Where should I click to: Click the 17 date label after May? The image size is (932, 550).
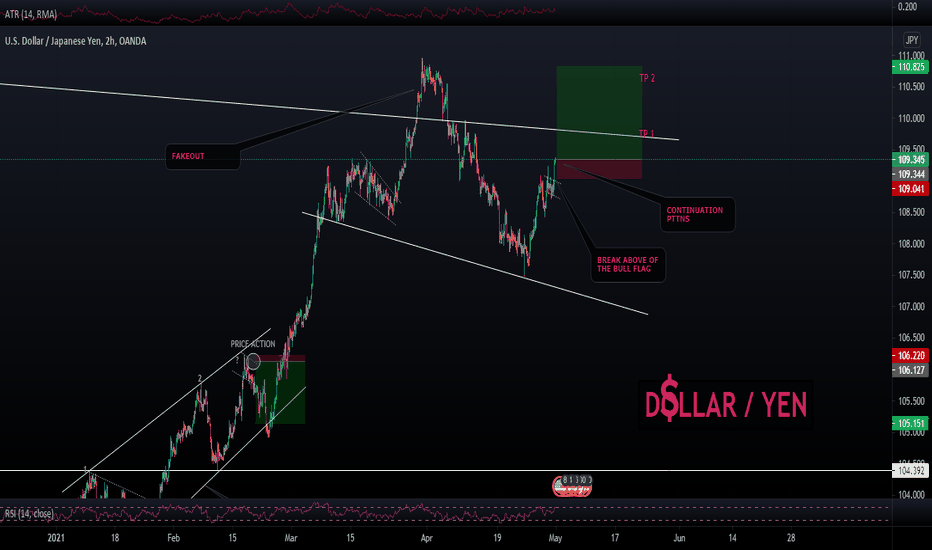pos(615,538)
